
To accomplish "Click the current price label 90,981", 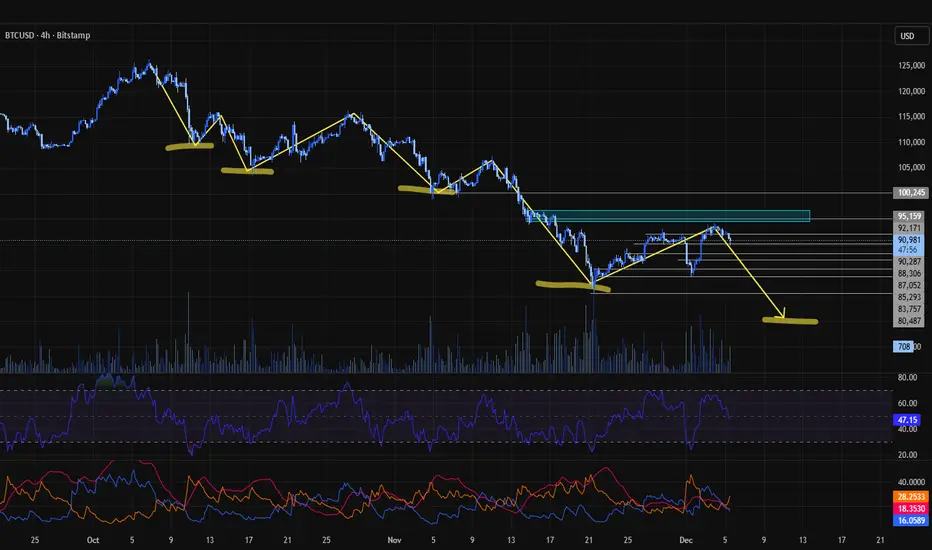I will pyautogui.click(x=909, y=240).
